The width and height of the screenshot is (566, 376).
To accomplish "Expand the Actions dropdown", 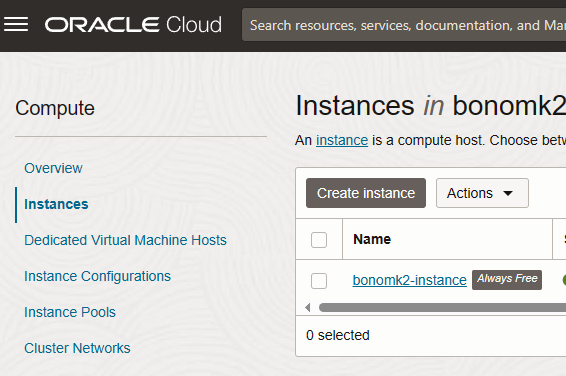I will (482, 193).
